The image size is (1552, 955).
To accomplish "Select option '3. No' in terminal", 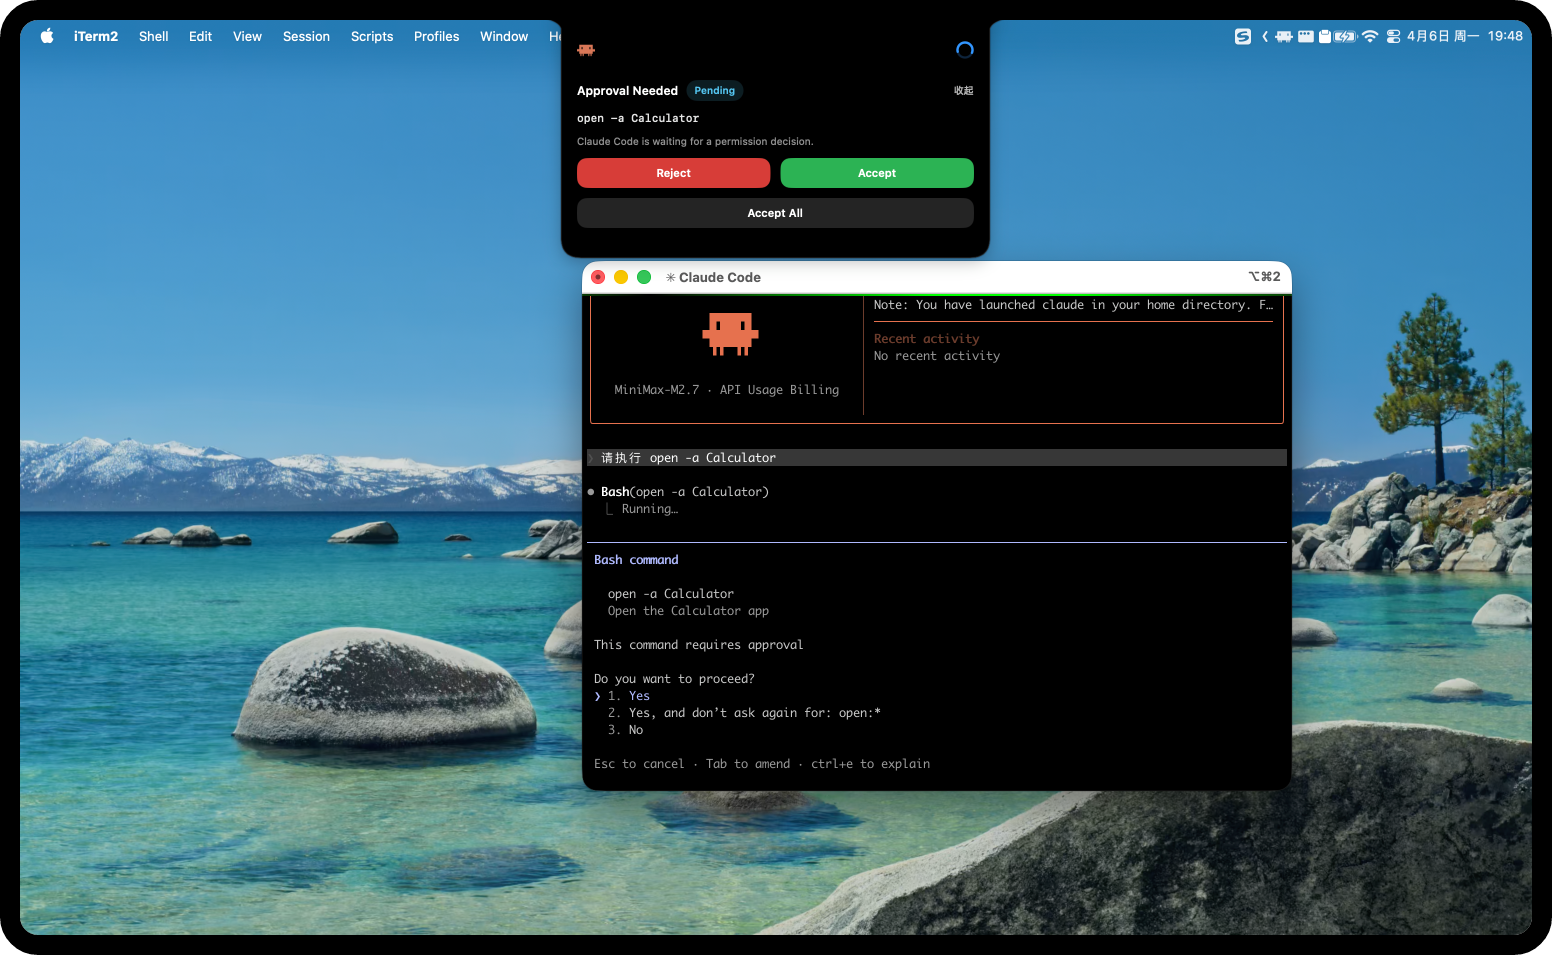I will tap(626, 730).
